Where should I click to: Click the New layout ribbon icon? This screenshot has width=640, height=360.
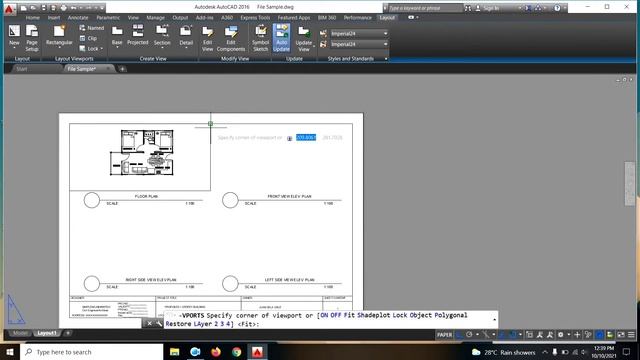(x=14, y=31)
